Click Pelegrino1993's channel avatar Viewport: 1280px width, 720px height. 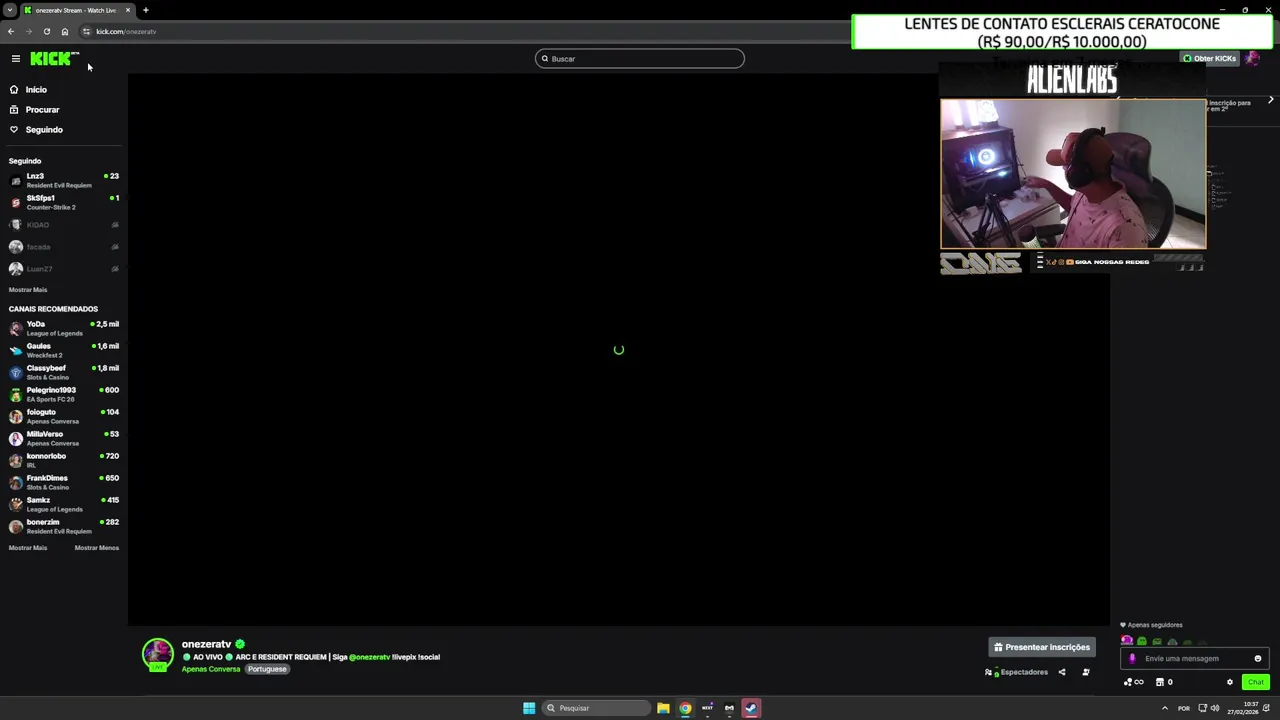tap(15, 394)
